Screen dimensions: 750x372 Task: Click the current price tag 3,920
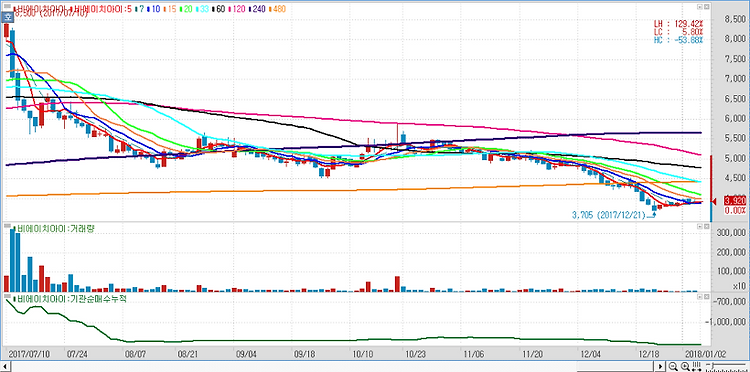(736, 200)
